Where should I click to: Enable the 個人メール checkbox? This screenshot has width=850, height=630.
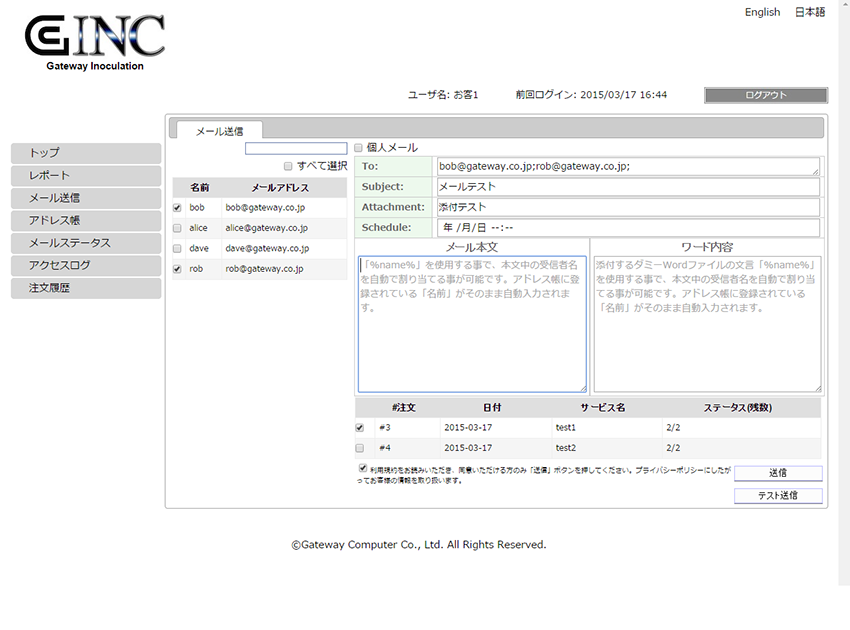point(358,148)
